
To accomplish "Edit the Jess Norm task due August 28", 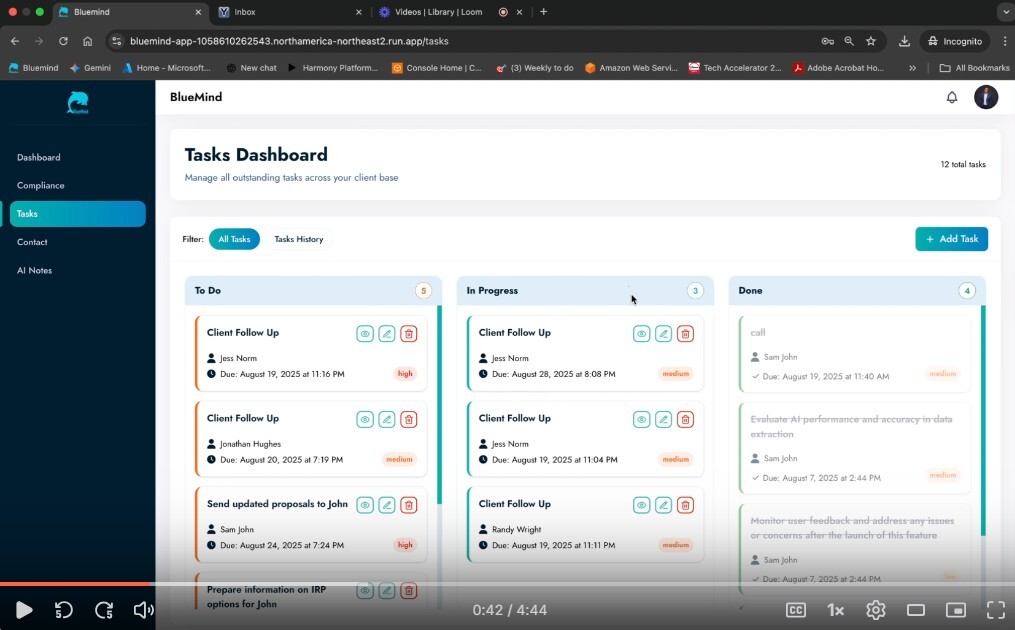I will point(664,334).
